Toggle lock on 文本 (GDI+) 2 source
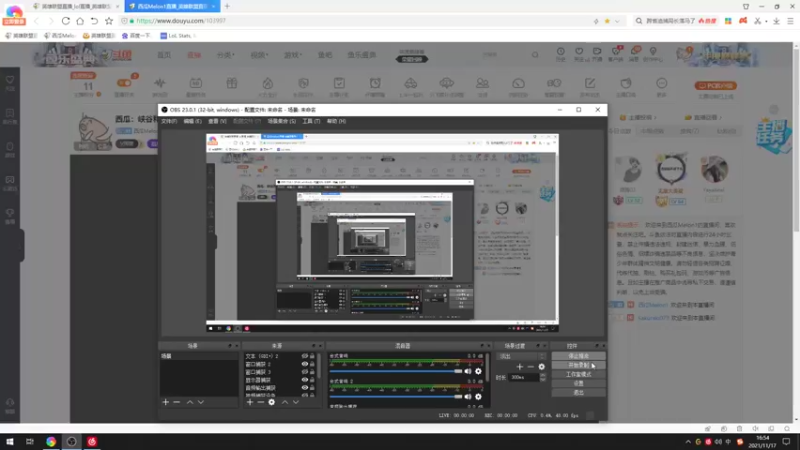The height and width of the screenshot is (450, 800). pyautogui.click(x=312, y=356)
